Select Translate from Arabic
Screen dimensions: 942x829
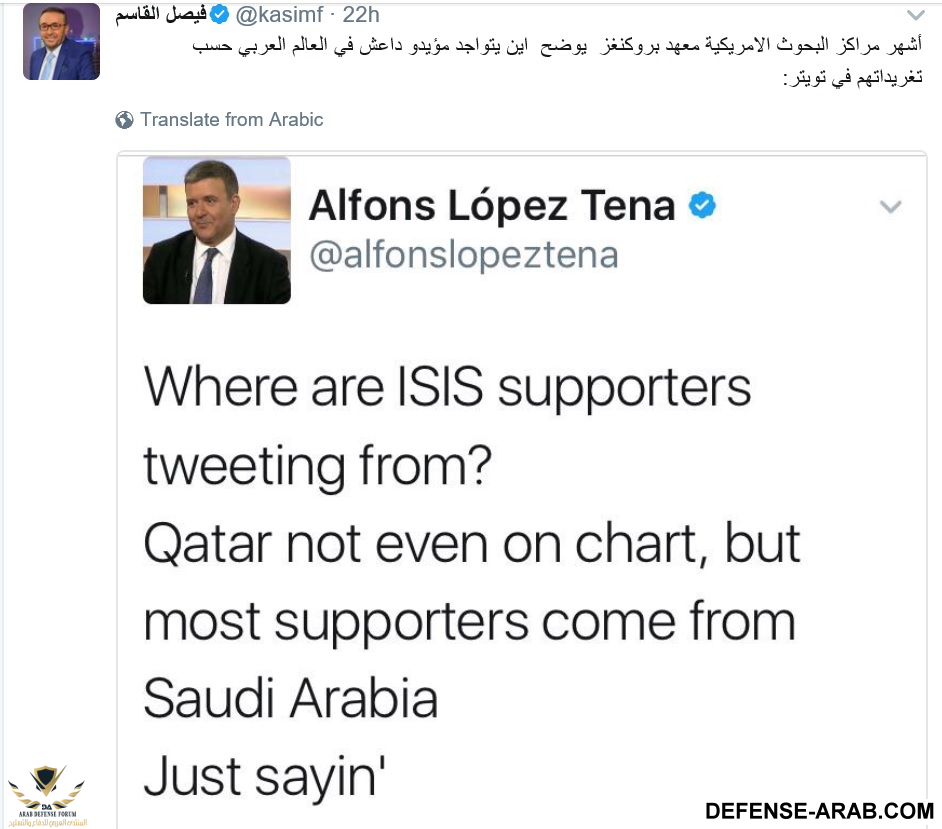tap(232, 120)
